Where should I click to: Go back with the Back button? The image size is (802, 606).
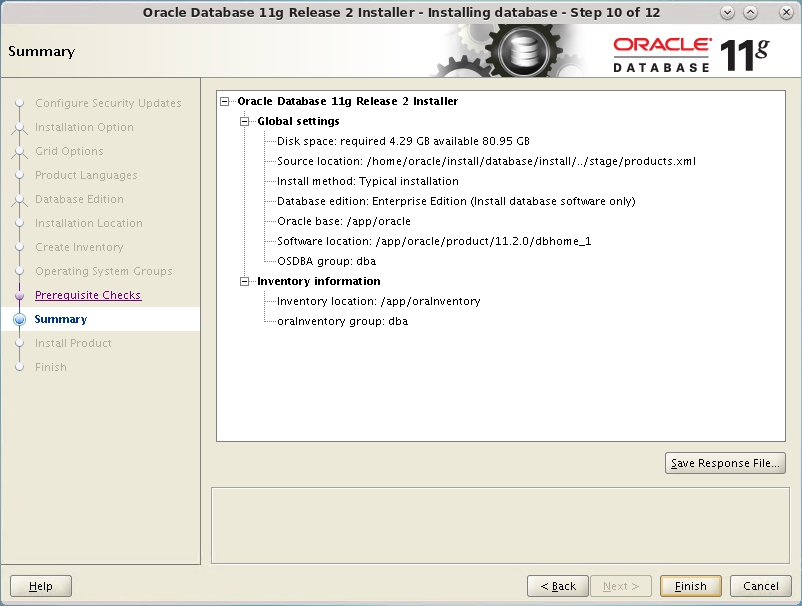[x=558, y=586]
